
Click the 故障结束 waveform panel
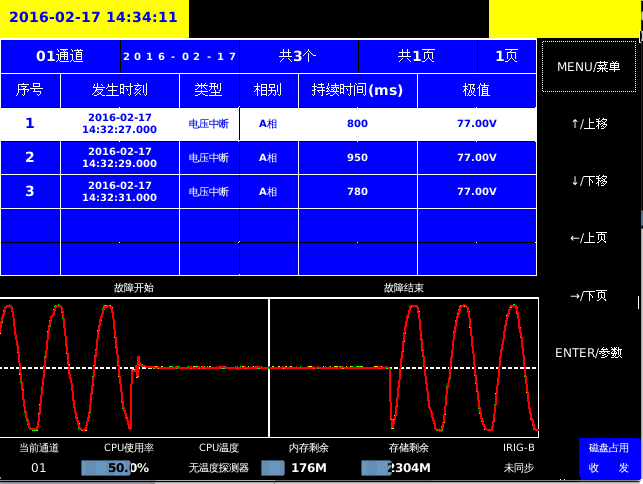click(x=404, y=367)
